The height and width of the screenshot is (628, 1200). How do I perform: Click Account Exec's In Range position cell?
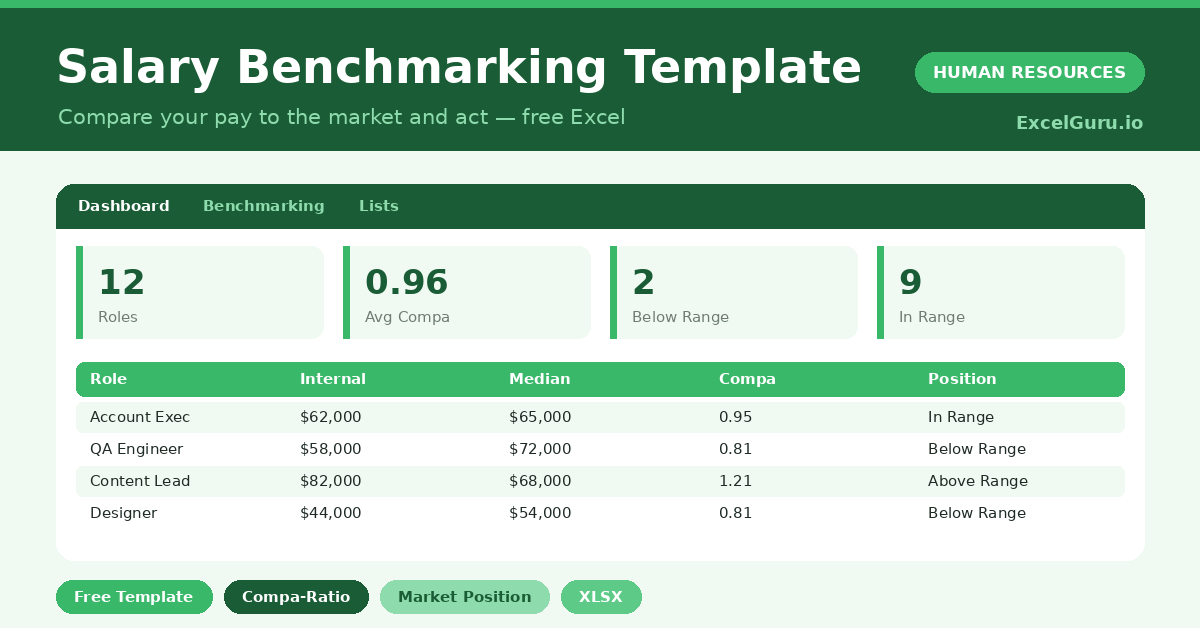point(961,417)
